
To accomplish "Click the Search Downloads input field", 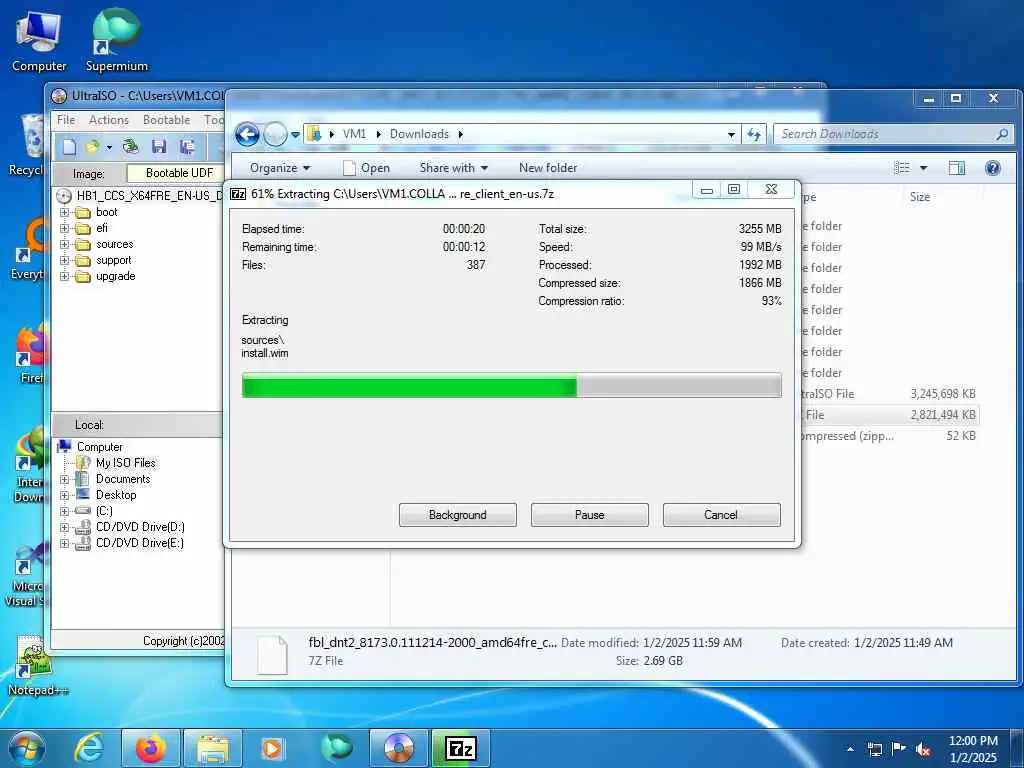I will [x=893, y=134].
